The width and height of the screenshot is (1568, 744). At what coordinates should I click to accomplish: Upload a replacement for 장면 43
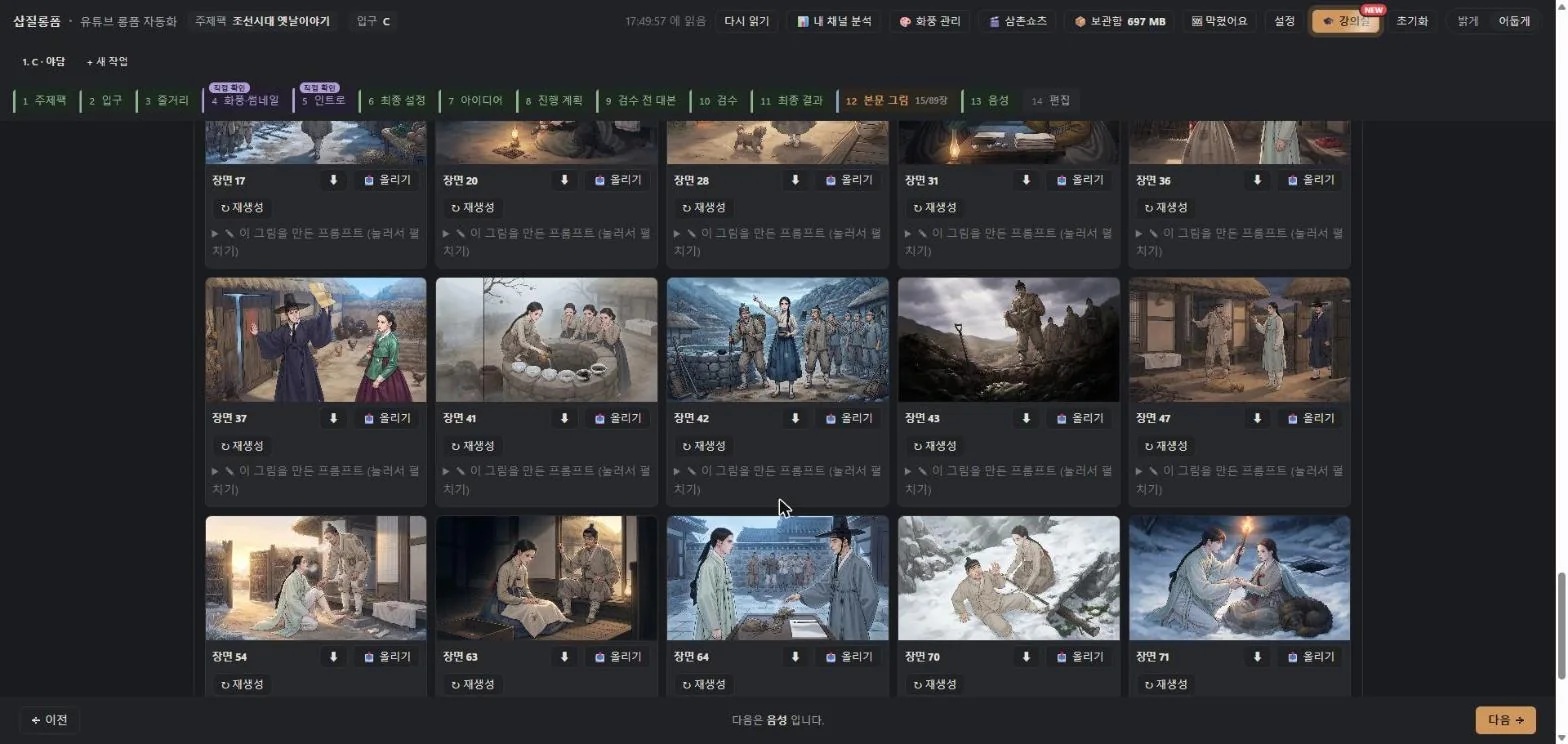pyautogui.click(x=1079, y=418)
